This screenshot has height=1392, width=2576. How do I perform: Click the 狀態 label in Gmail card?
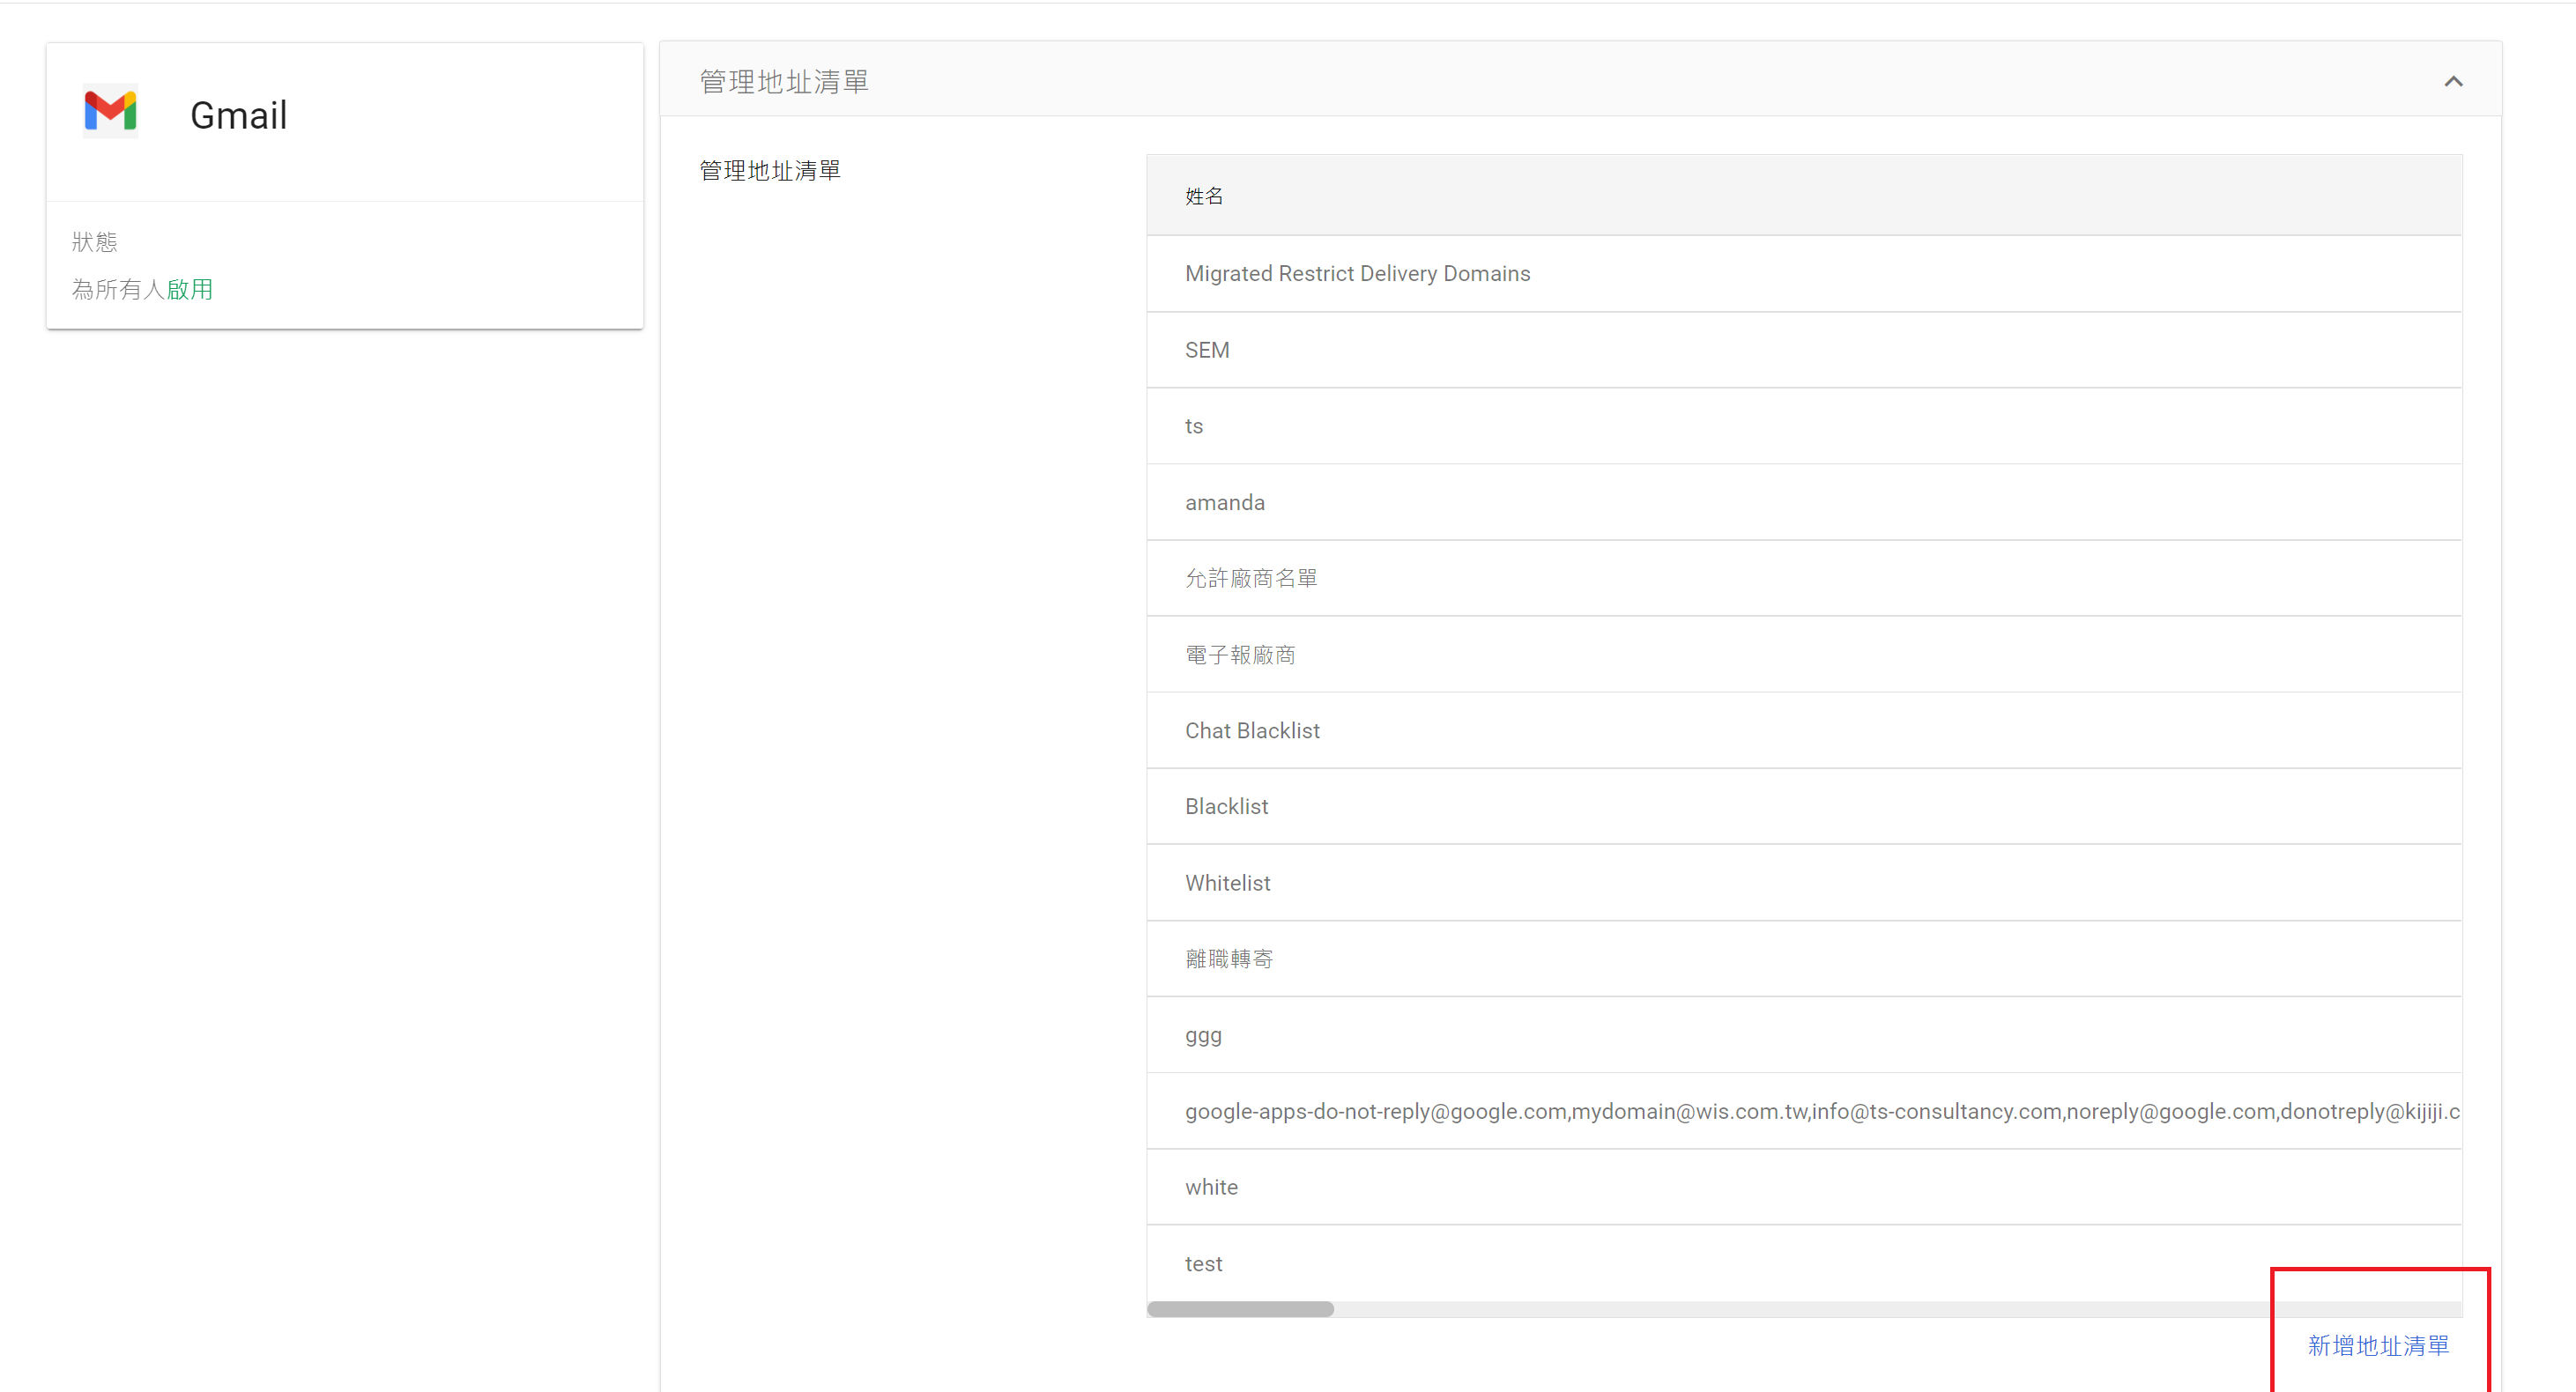click(x=95, y=242)
